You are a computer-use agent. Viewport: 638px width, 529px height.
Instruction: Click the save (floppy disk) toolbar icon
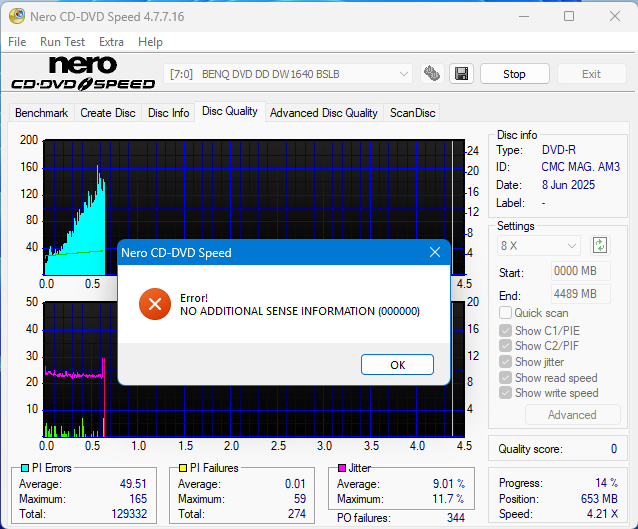tap(461, 74)
